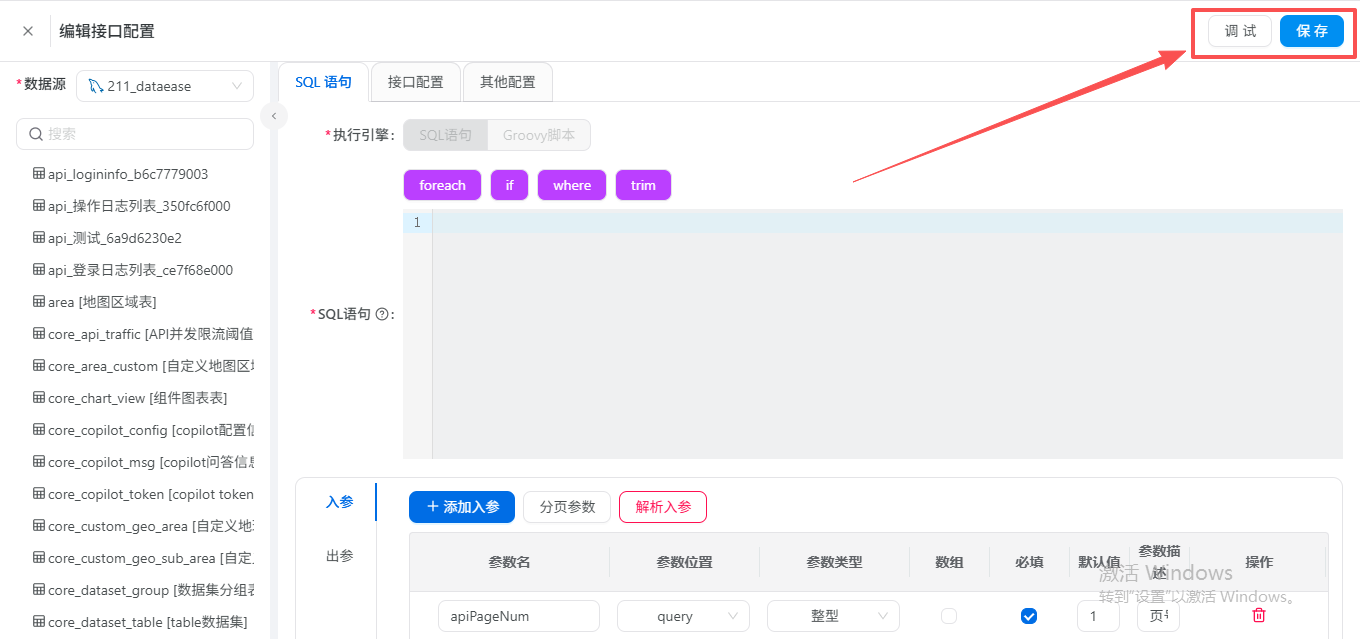Select table name core_api_traffic
Image resolution: width=1360 pixels, height=641 pixels.
150,334
